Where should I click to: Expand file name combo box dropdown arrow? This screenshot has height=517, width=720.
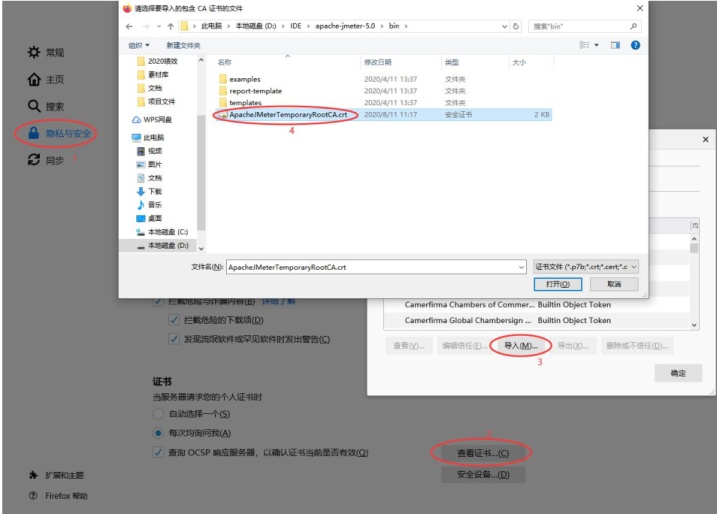(521, 267)
